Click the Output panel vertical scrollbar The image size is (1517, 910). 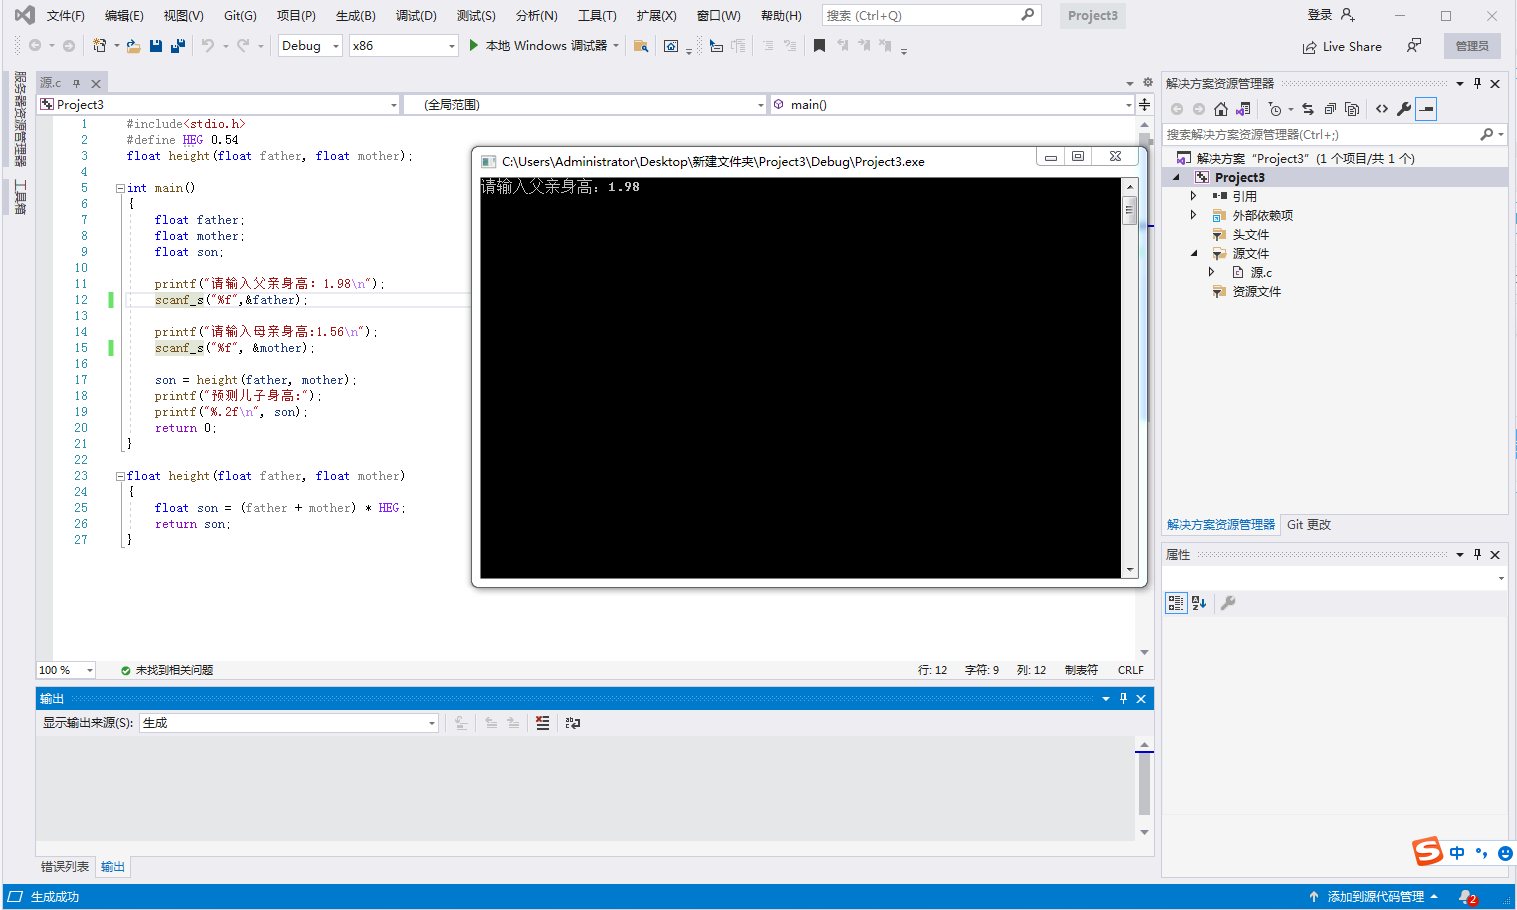pos(1144,788)
